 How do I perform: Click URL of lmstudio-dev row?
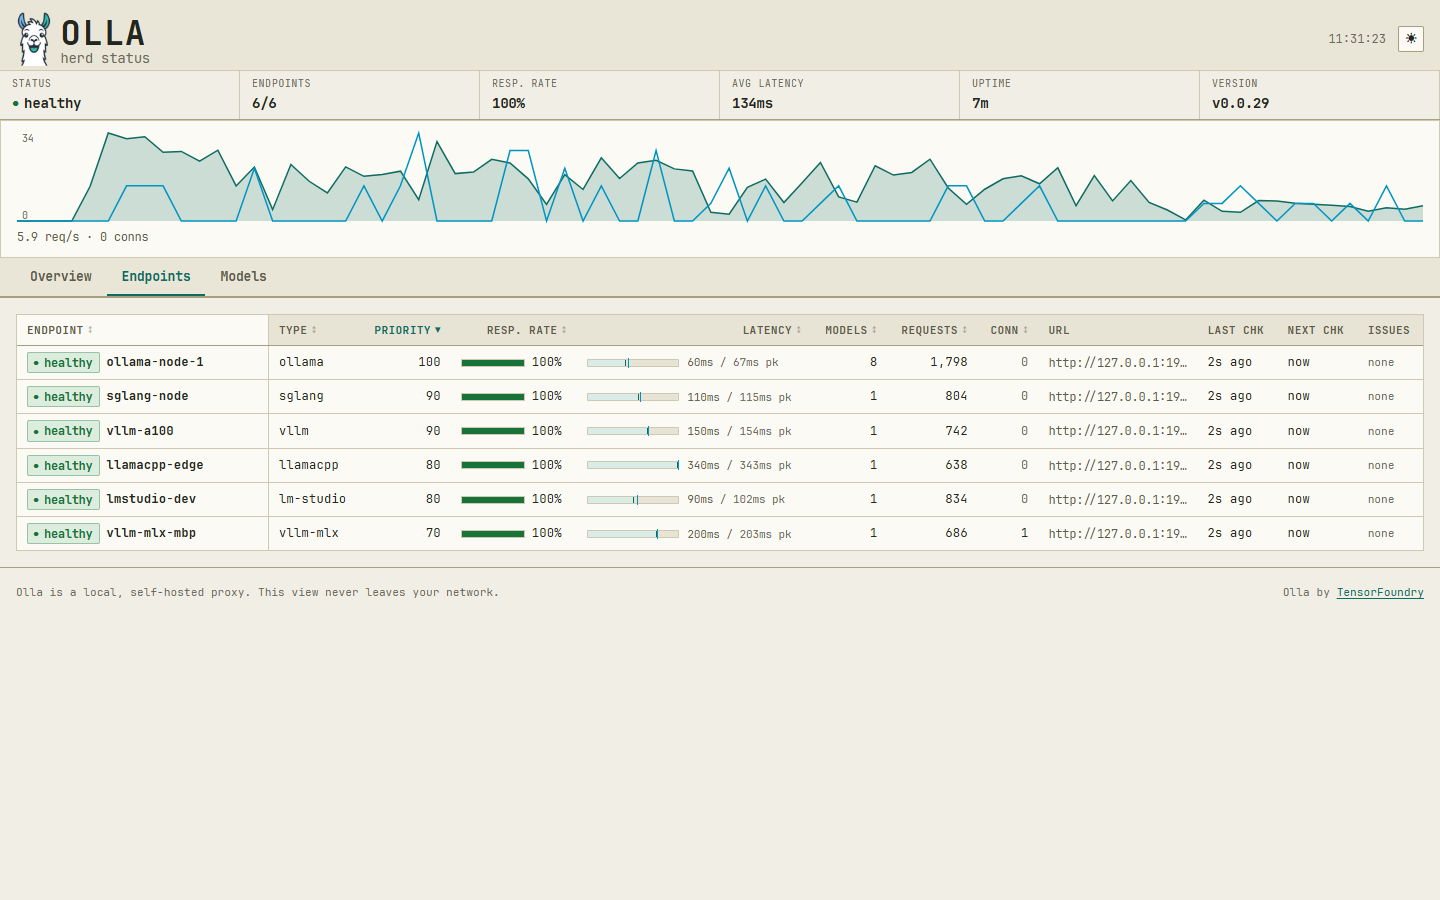1118,500
